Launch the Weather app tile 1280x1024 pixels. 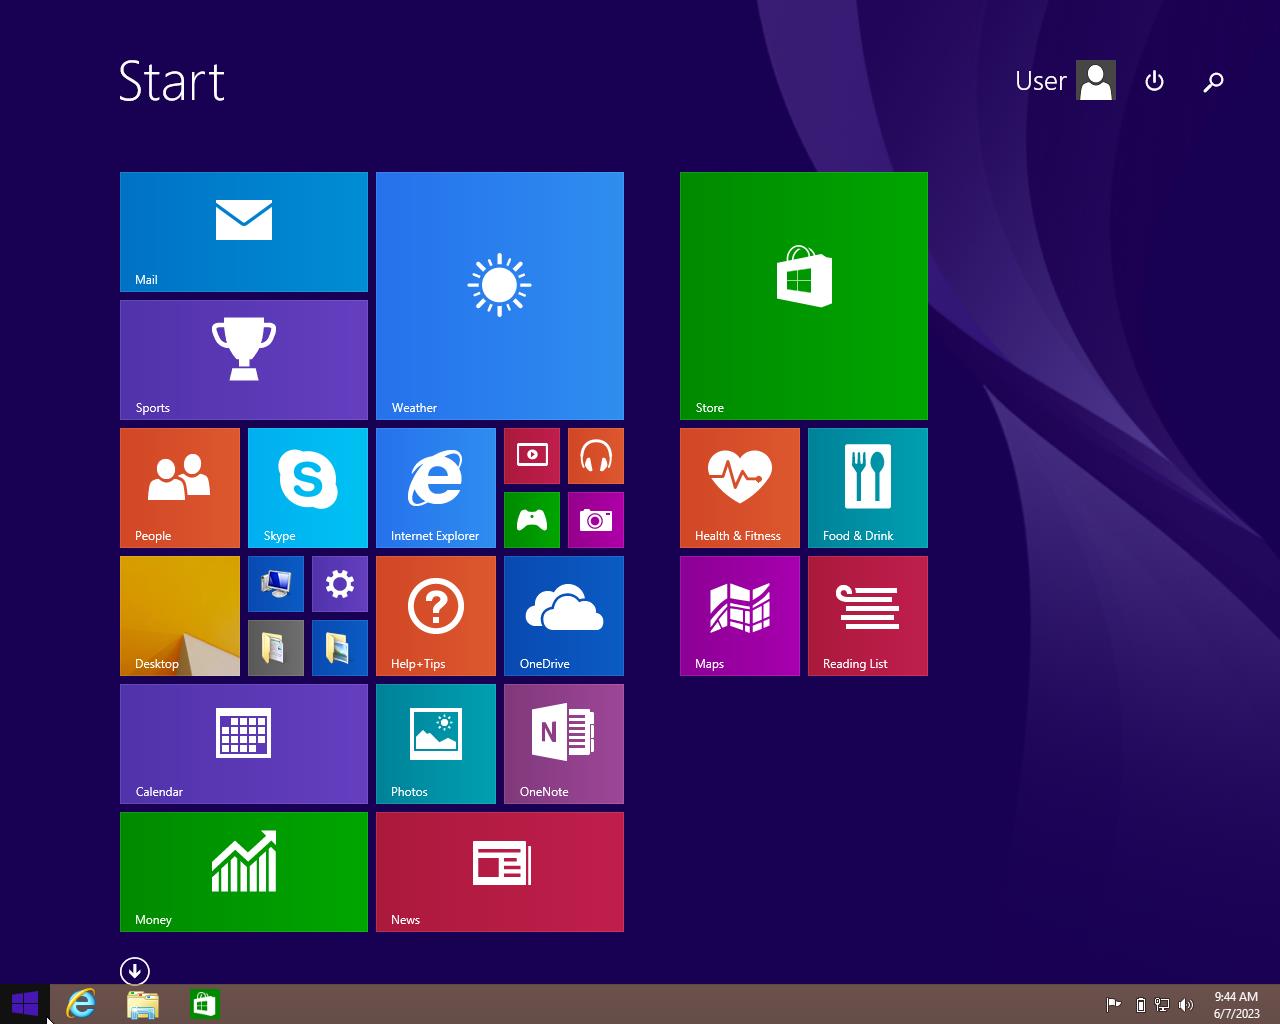pos(499,295)
